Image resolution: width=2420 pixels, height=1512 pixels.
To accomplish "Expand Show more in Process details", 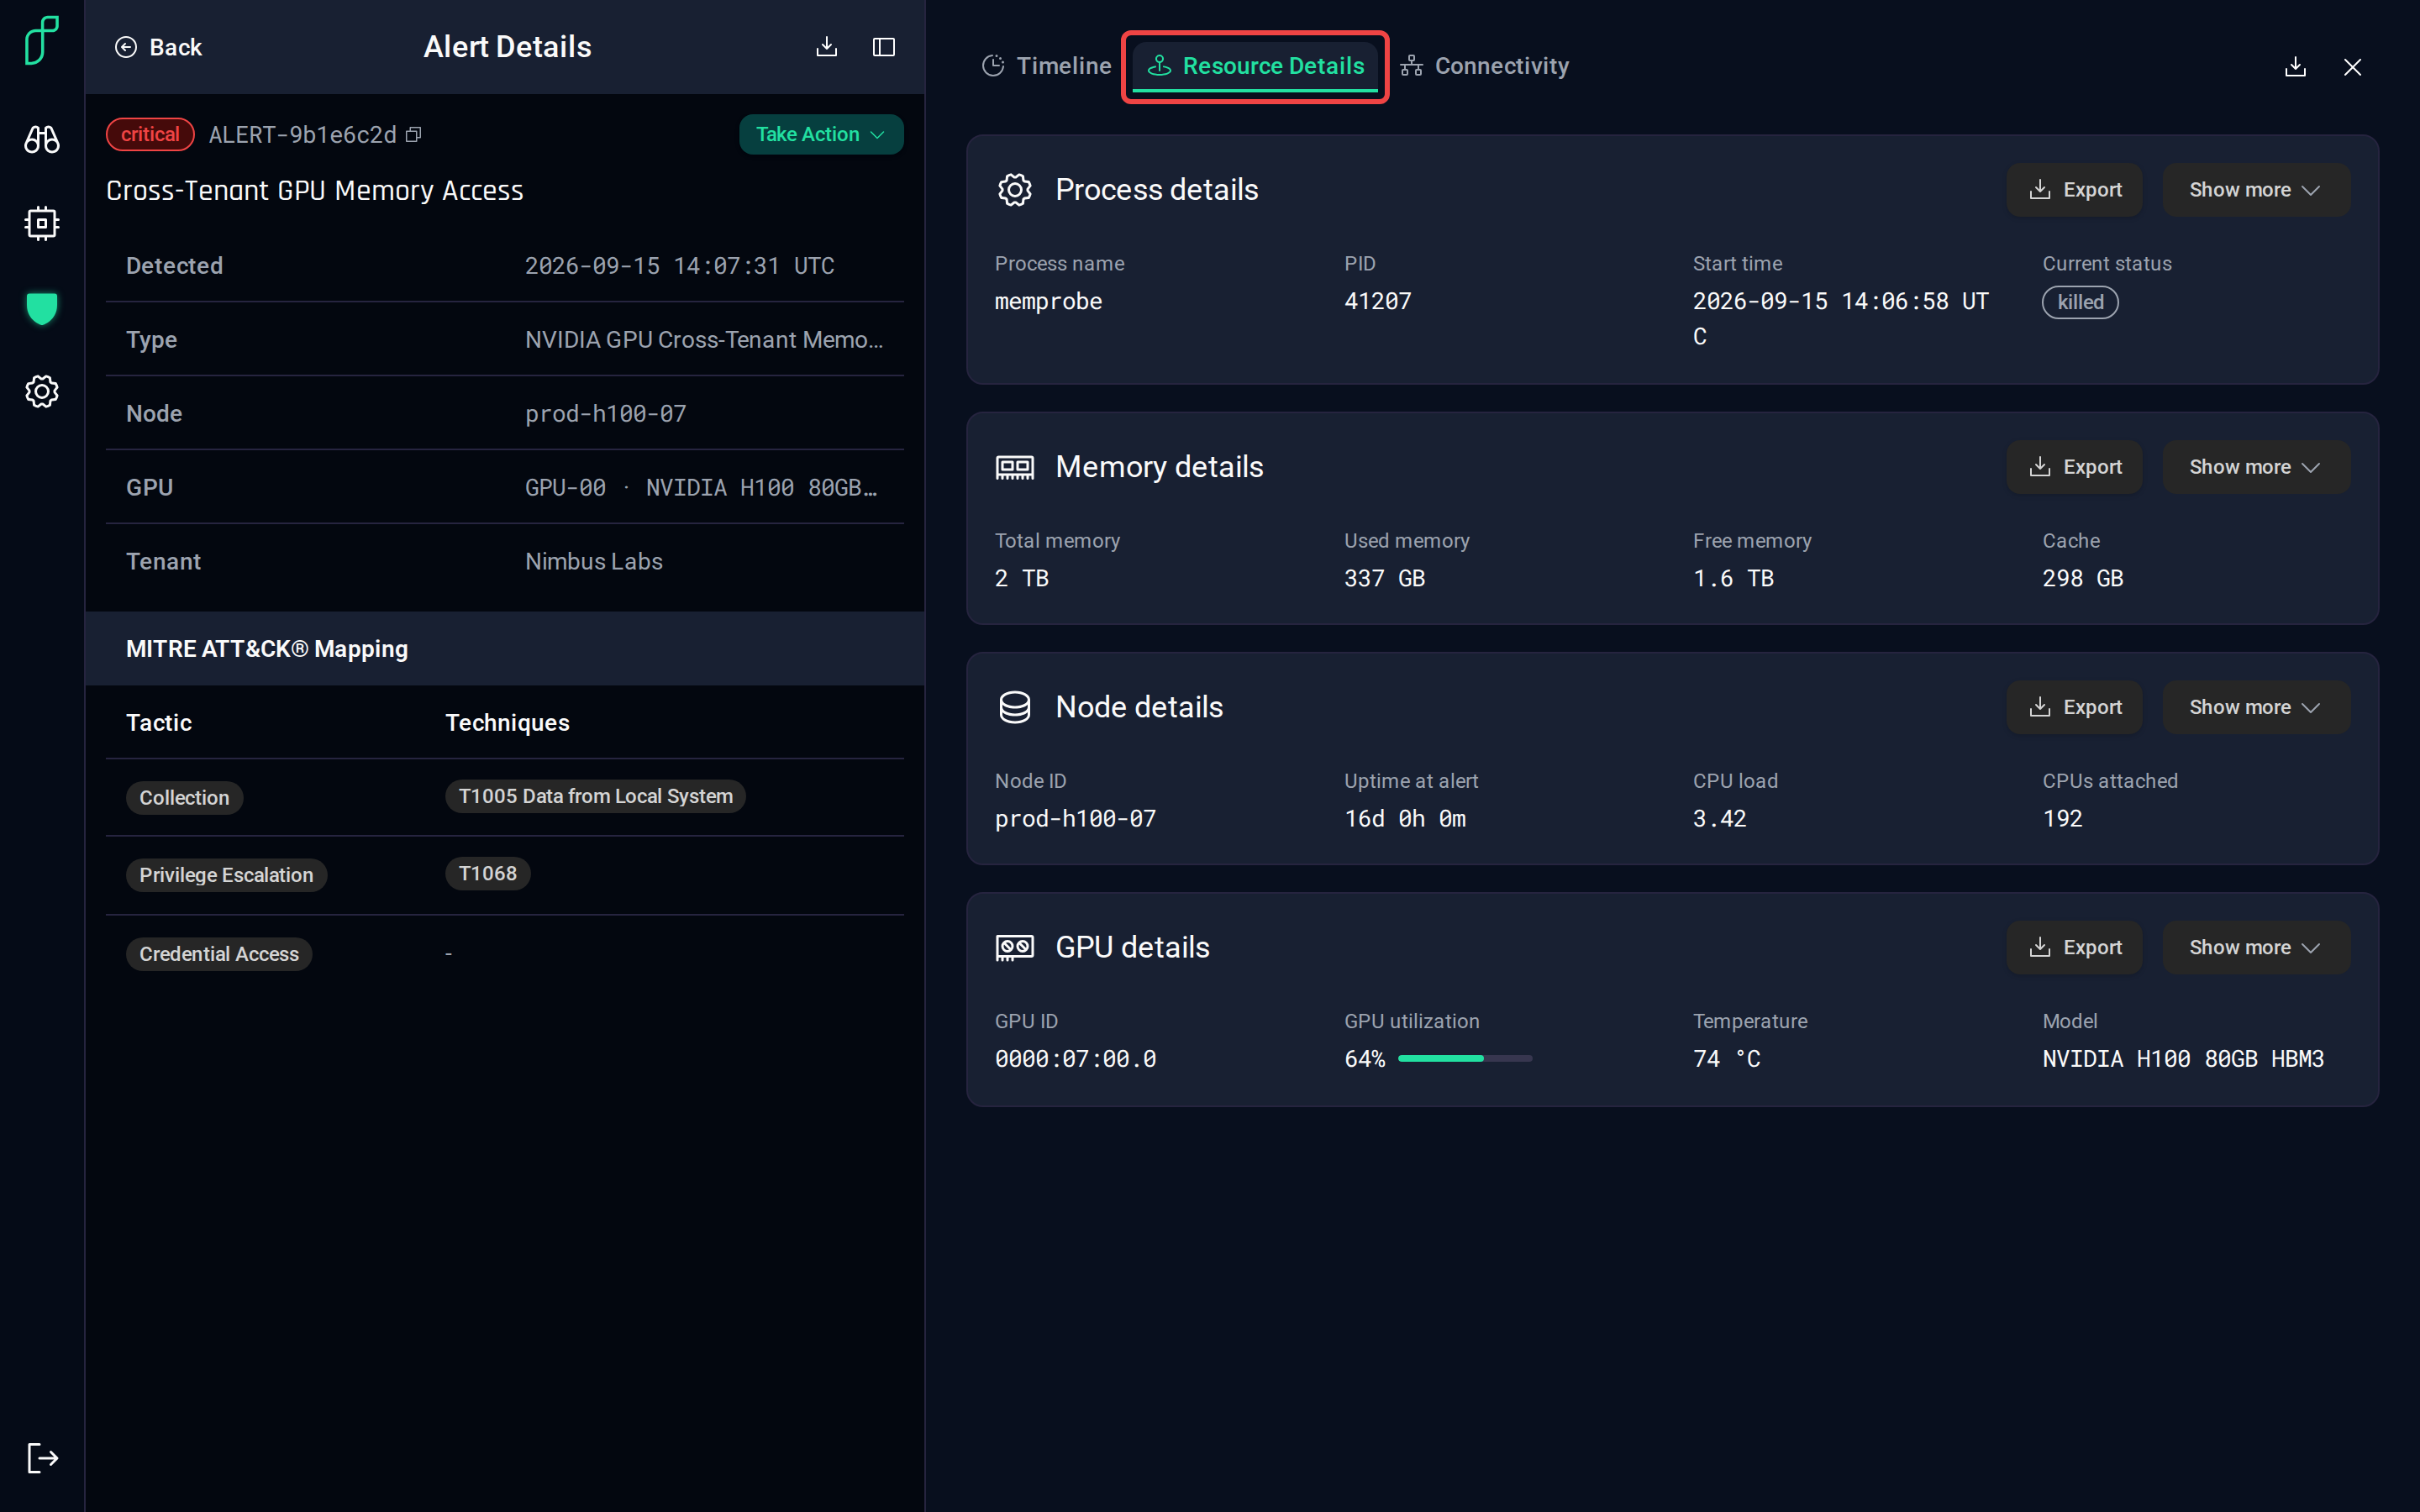I will pyautogui.click(x=2256, y=190).
